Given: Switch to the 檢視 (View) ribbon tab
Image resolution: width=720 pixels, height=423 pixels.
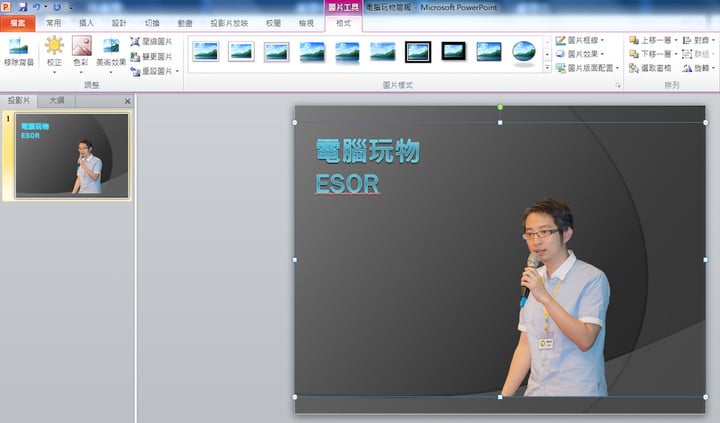Looking at the screenshot, I should click(306, 23).
